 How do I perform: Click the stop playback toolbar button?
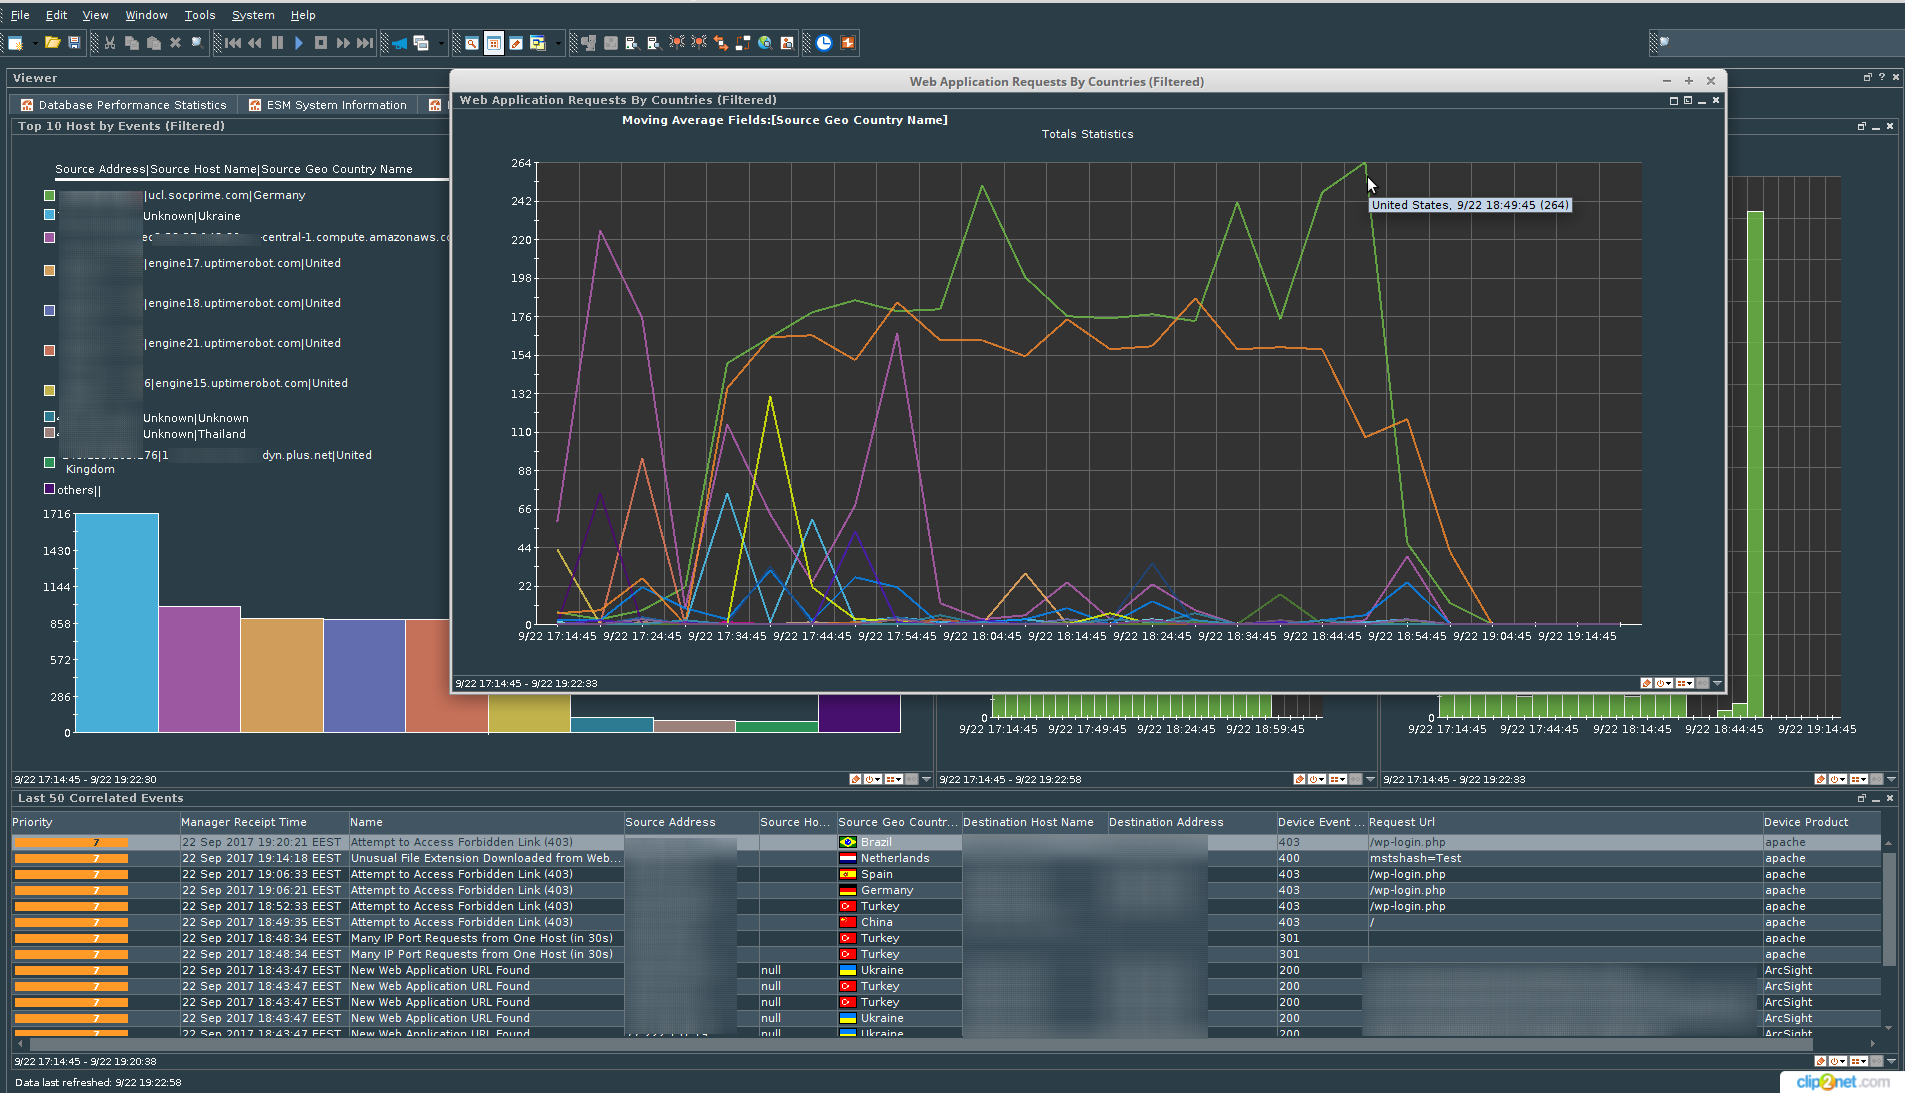pos(321,43)
